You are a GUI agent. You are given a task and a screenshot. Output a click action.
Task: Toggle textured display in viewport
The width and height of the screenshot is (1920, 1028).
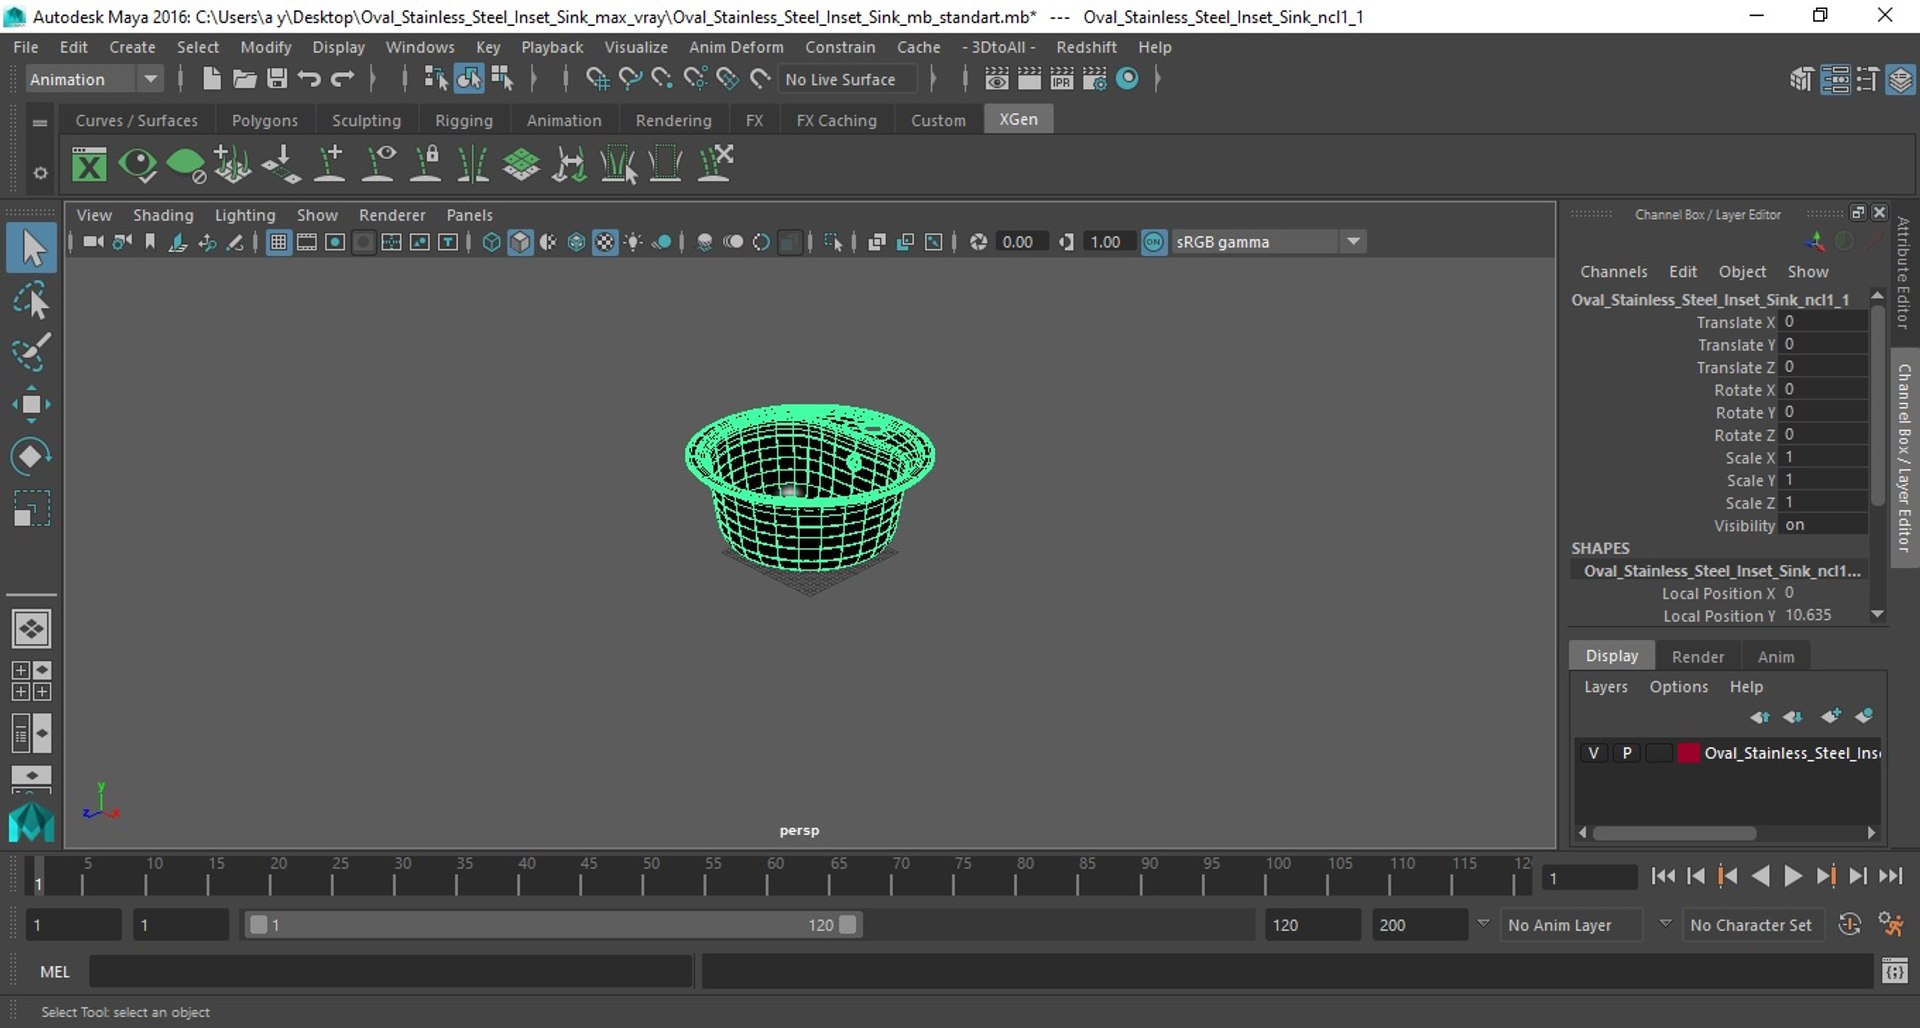(605, 242)
